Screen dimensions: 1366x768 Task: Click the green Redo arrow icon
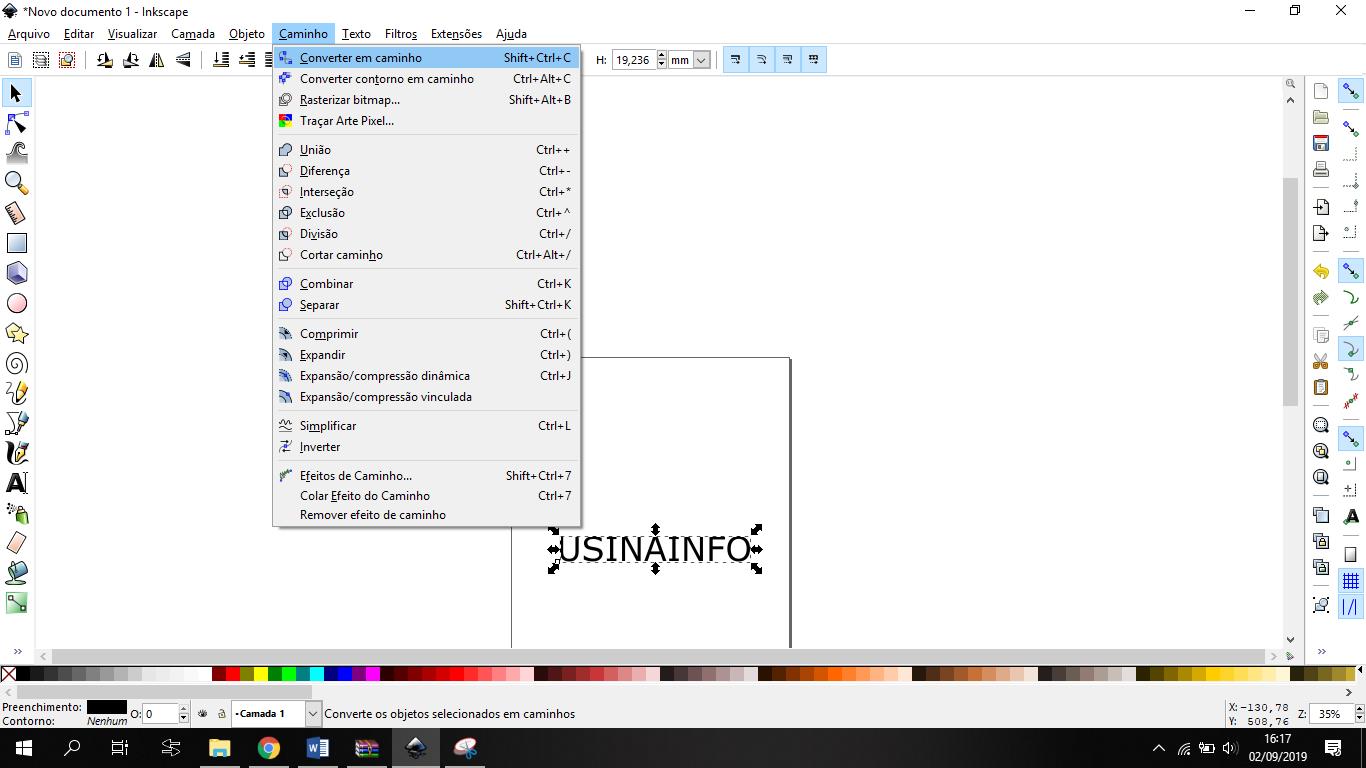pyautogui.click(x=1321, y=298)
